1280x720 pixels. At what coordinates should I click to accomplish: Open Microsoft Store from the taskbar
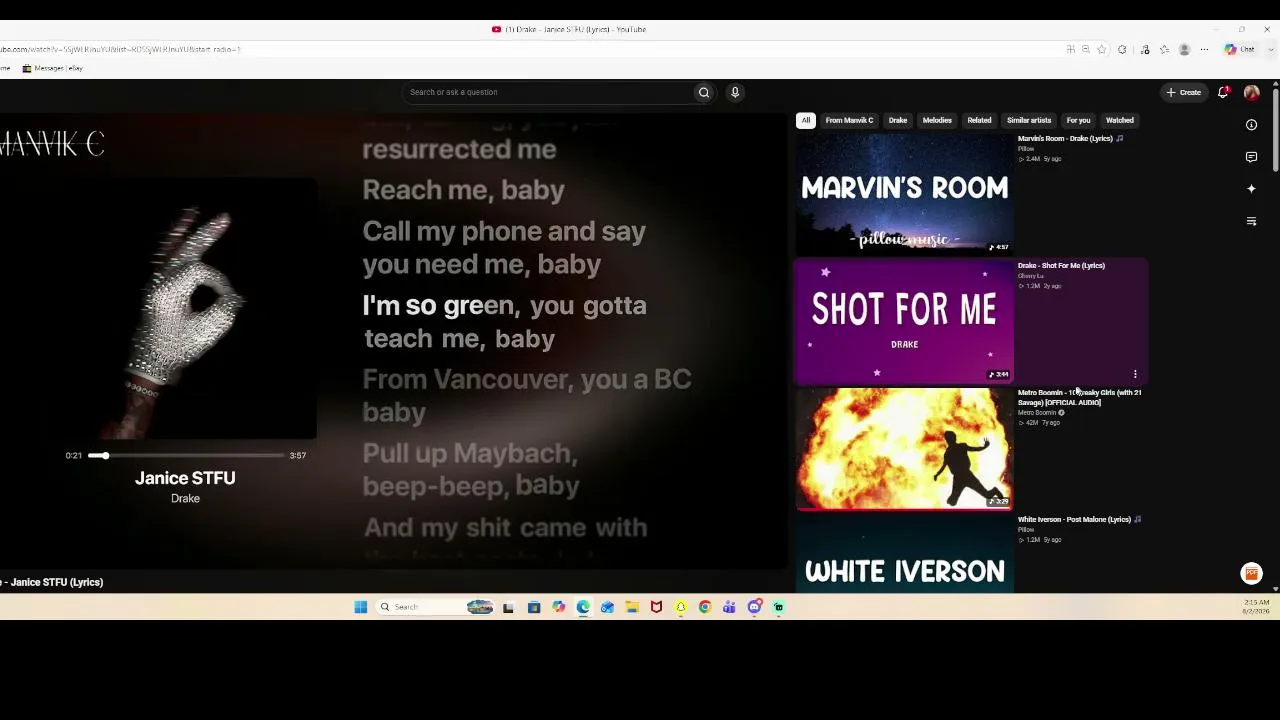534,607
